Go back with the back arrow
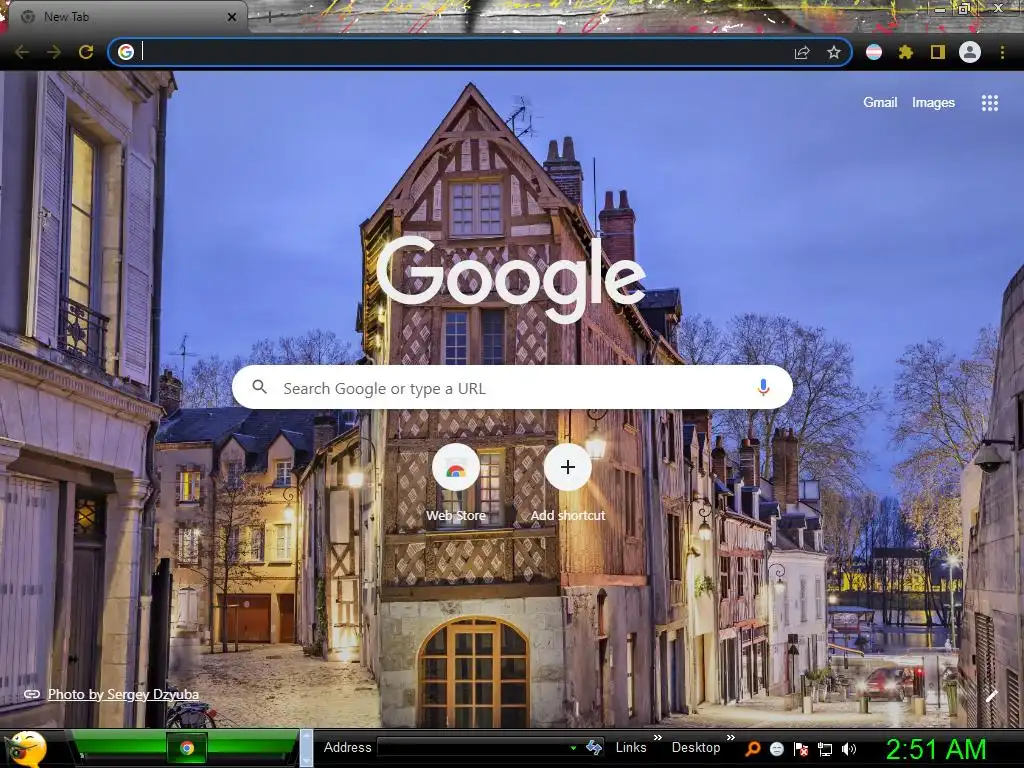The image size is (1024, 768). coord(22,52)
